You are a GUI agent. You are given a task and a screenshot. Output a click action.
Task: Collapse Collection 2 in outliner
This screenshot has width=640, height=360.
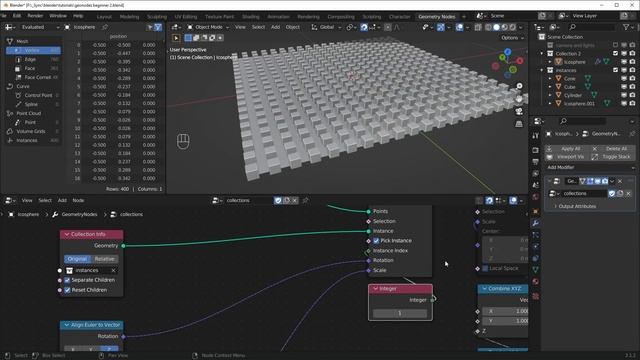[x=542, y=53]
